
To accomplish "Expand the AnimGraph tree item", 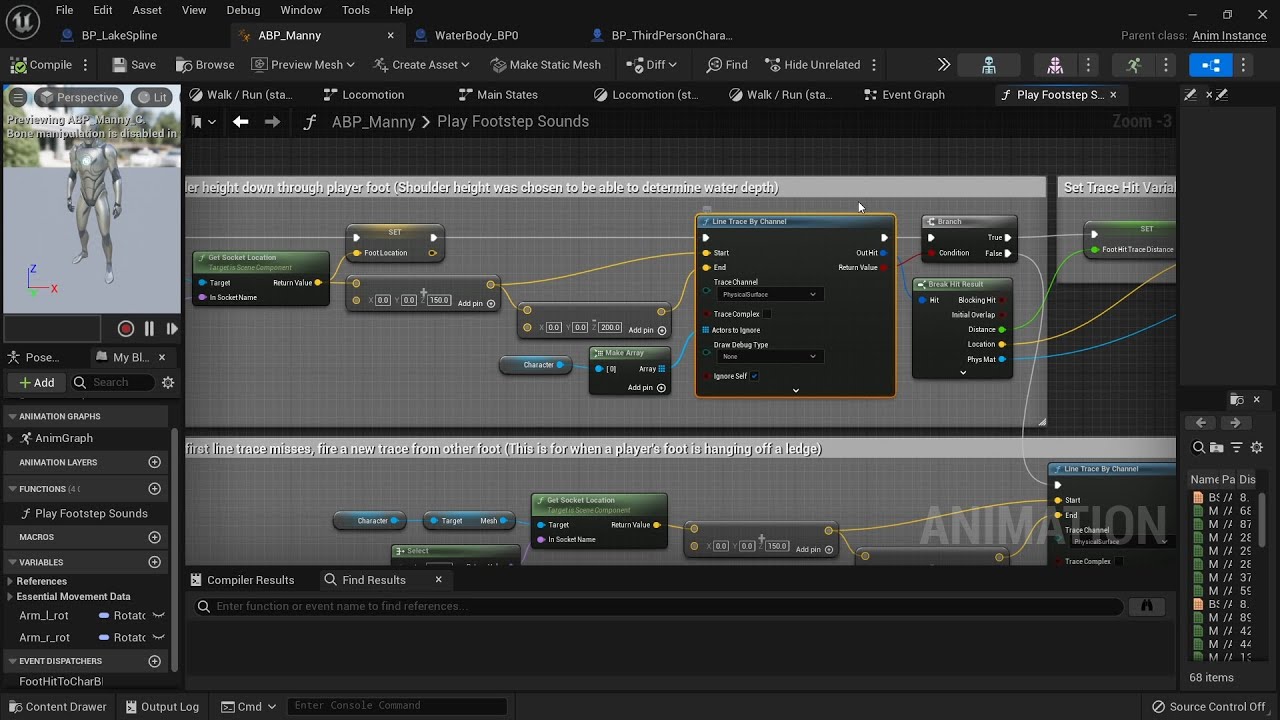I will click(11, 438).
